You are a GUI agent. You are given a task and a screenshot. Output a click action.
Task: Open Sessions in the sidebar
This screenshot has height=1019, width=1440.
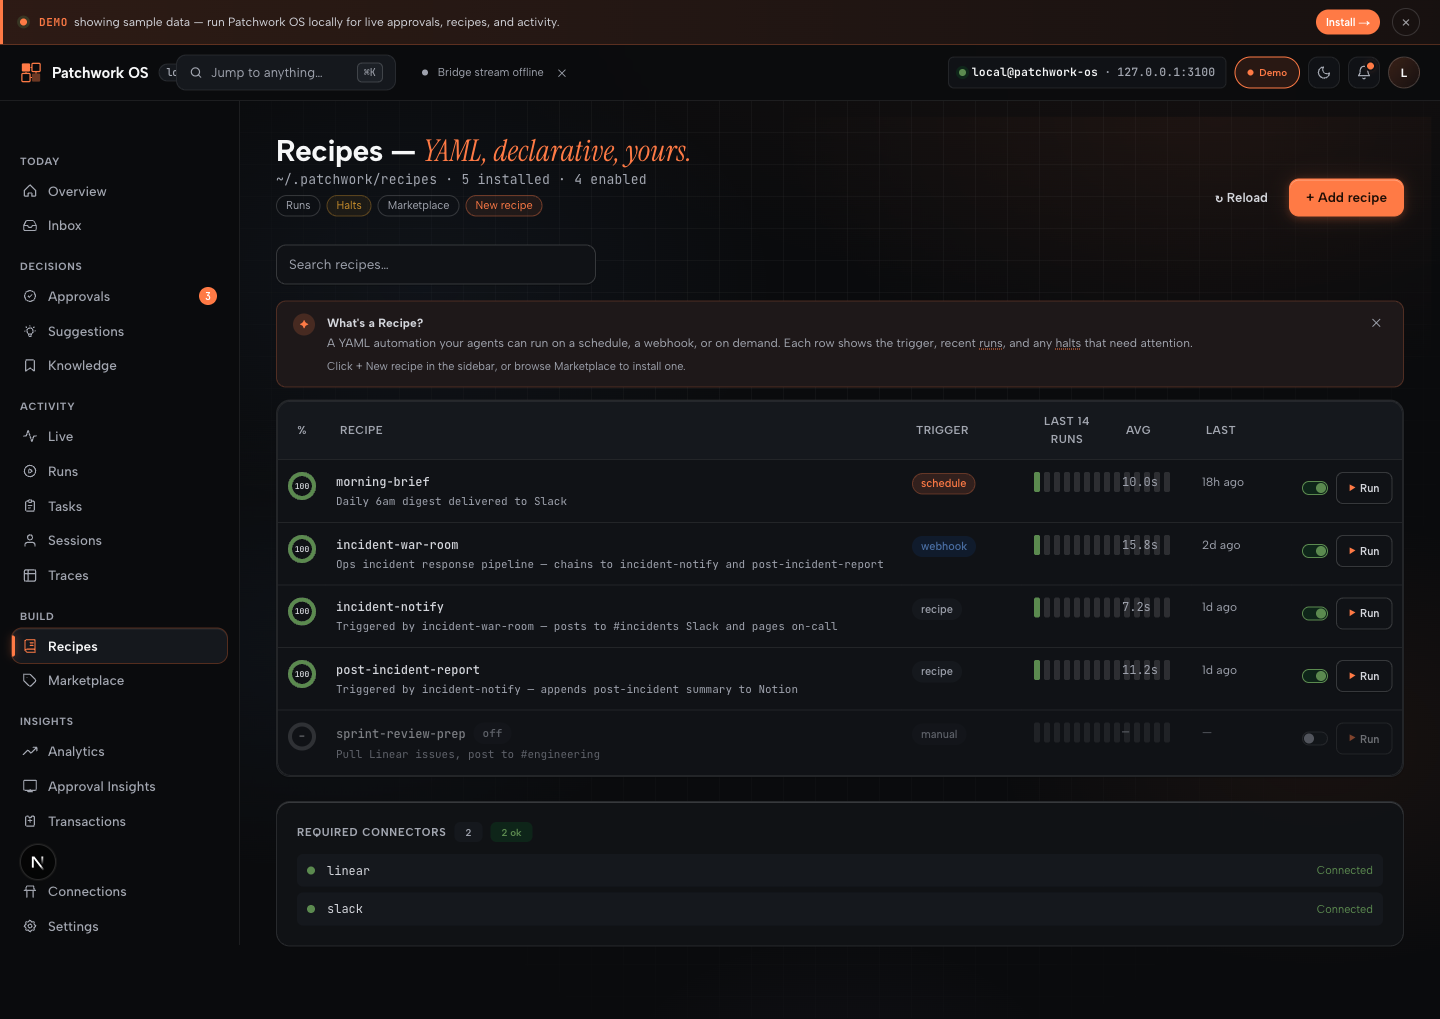tap(120, 541)
